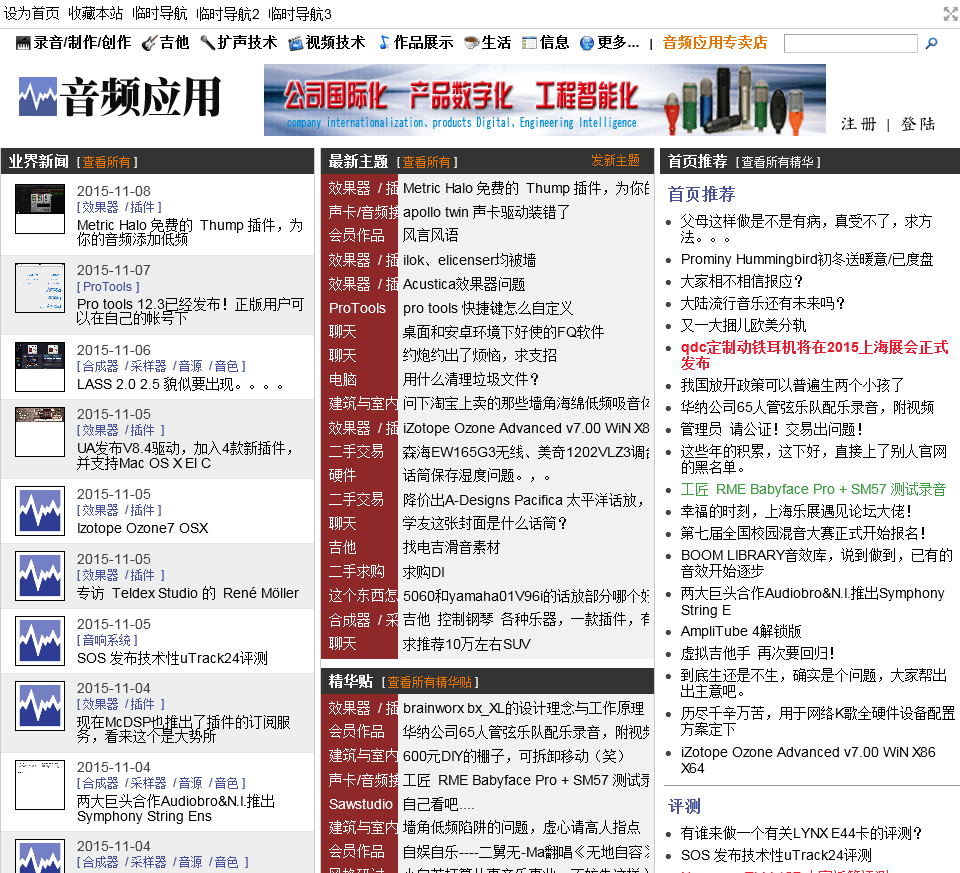Image resolution: width=960 pixels, height=873 pixels.
Task: Click the globe icon beside 更多
Action: (587, 43)
